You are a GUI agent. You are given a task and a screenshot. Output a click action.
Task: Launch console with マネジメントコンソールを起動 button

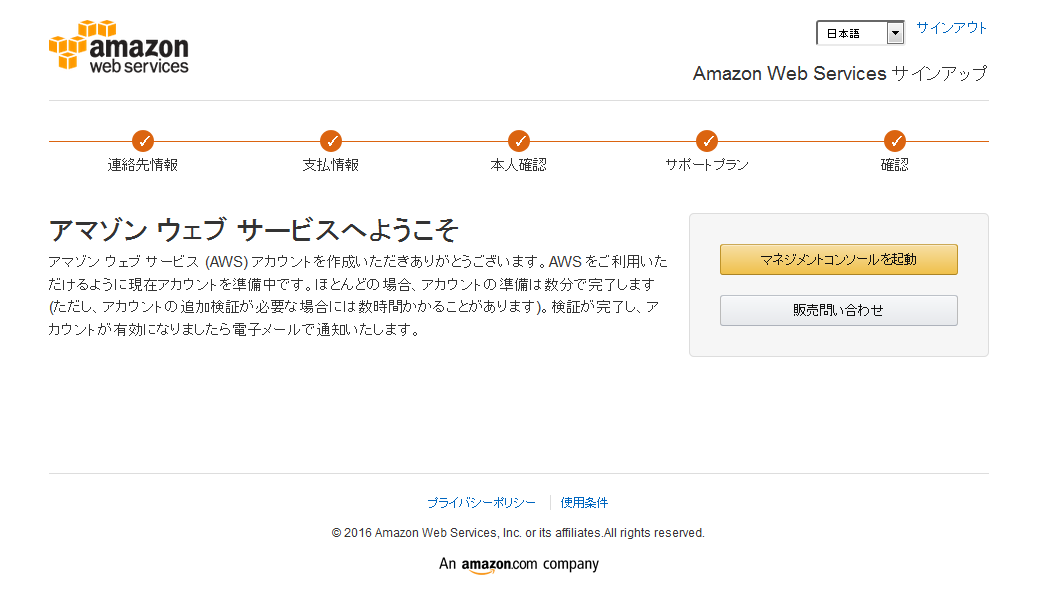coord(839,260)
